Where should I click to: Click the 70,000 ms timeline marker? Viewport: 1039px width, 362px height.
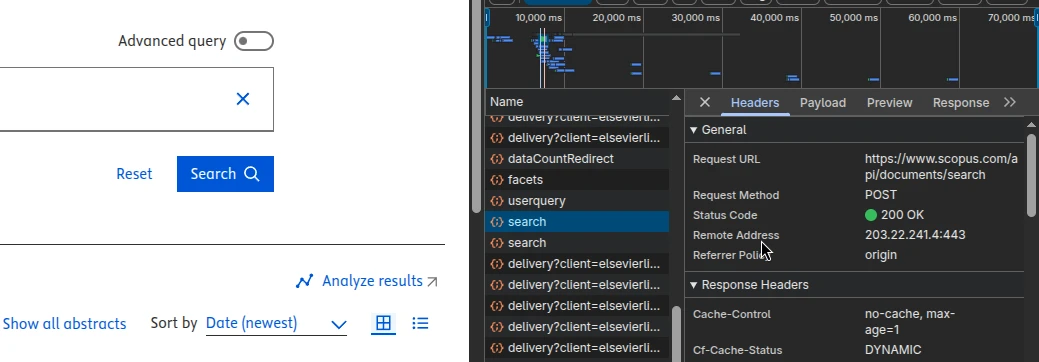[x=1011, y=18]
